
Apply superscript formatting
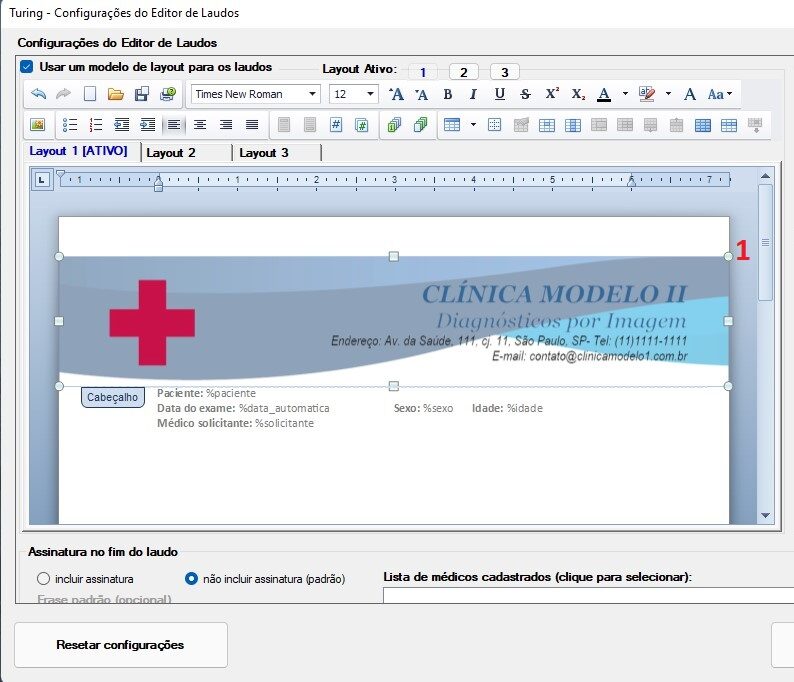pyautogui.click(x=551, y=94)
